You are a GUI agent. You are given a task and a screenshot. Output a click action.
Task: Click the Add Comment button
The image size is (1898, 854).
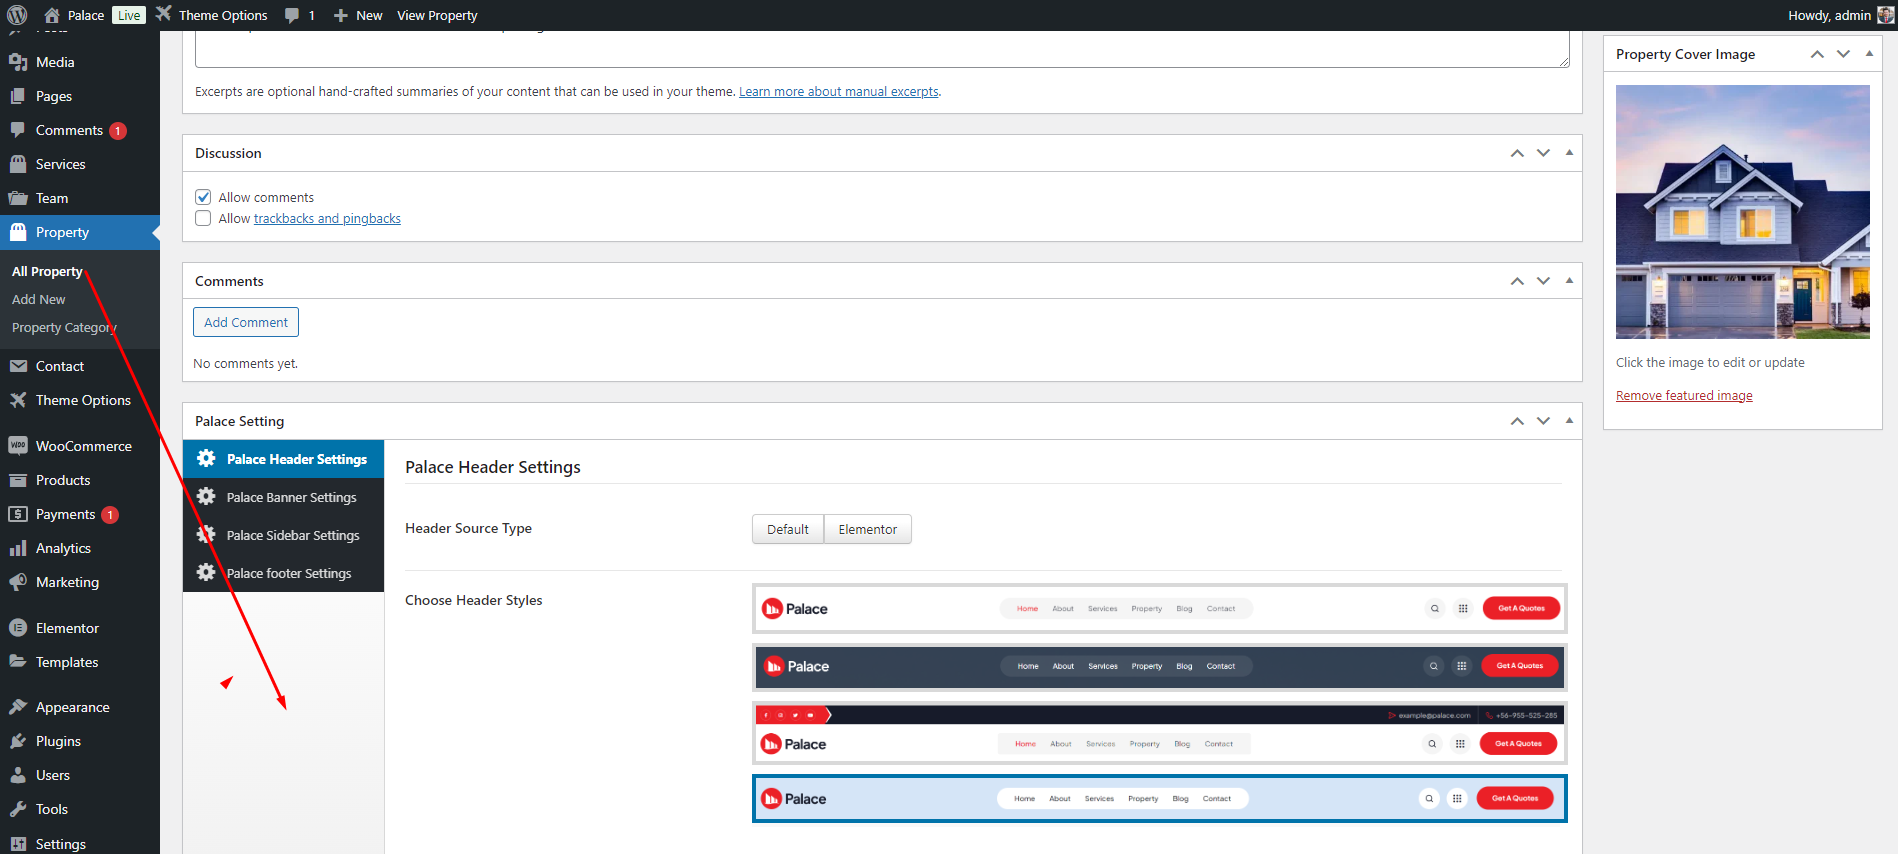tap(246, 322)
